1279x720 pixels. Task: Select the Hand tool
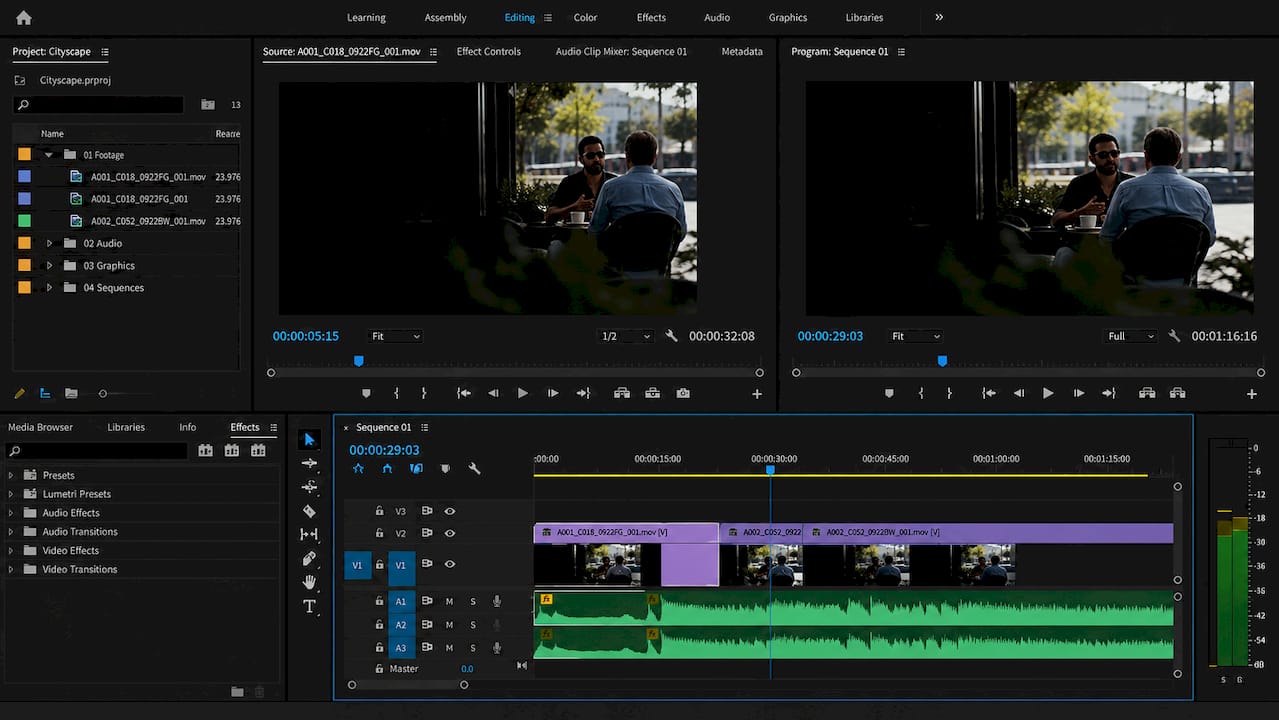tap(309, 582)
